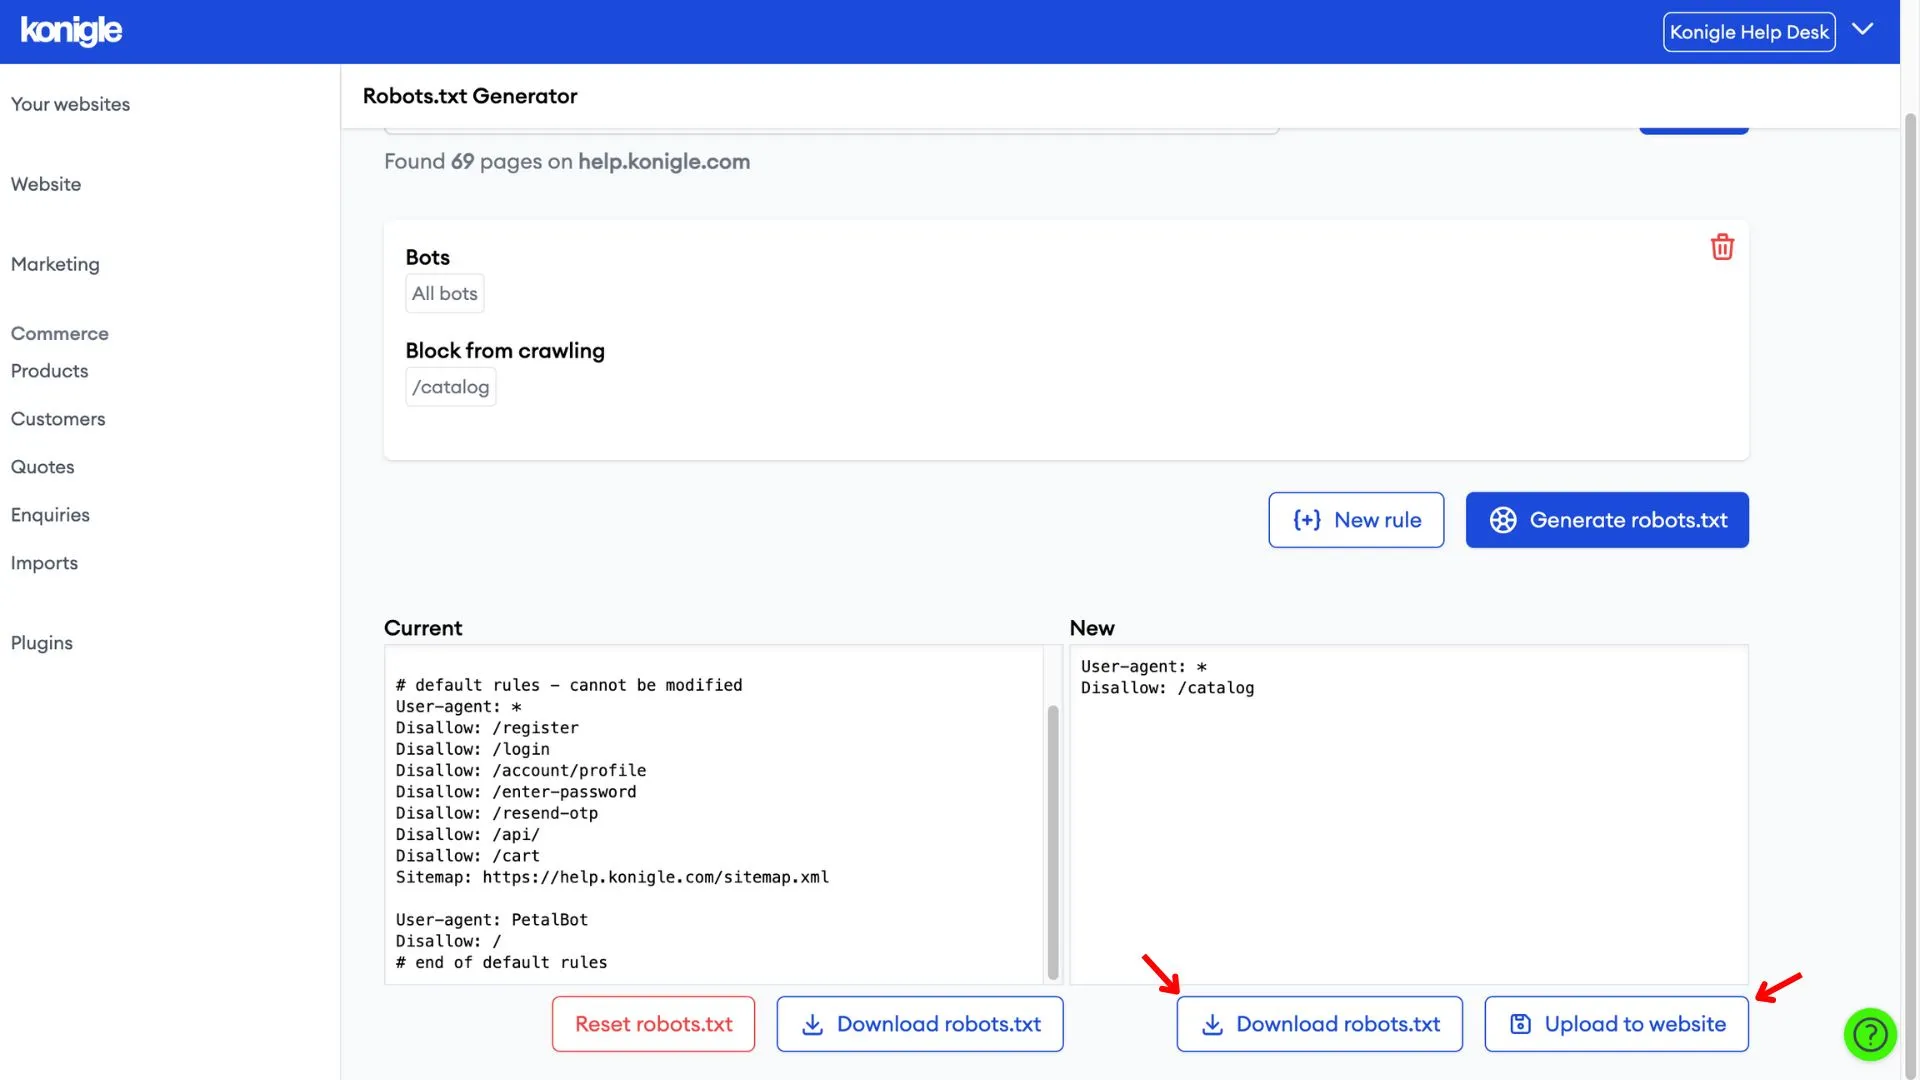Open the Marketing navigation section
The height and width of the screenshot is (1080, 1920).
(54, 264)
